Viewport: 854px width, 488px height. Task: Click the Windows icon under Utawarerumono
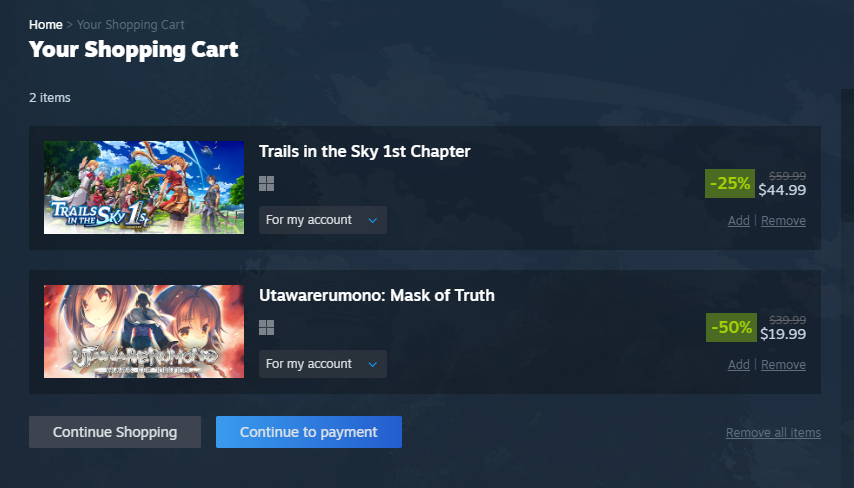click(x=266, y=327)
